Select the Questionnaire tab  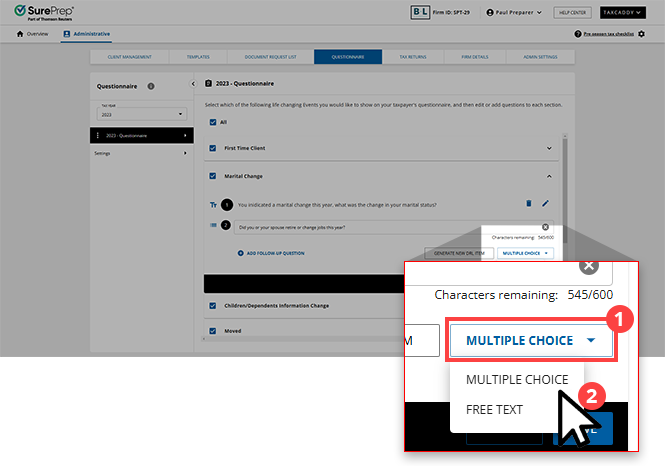(348, 57)
